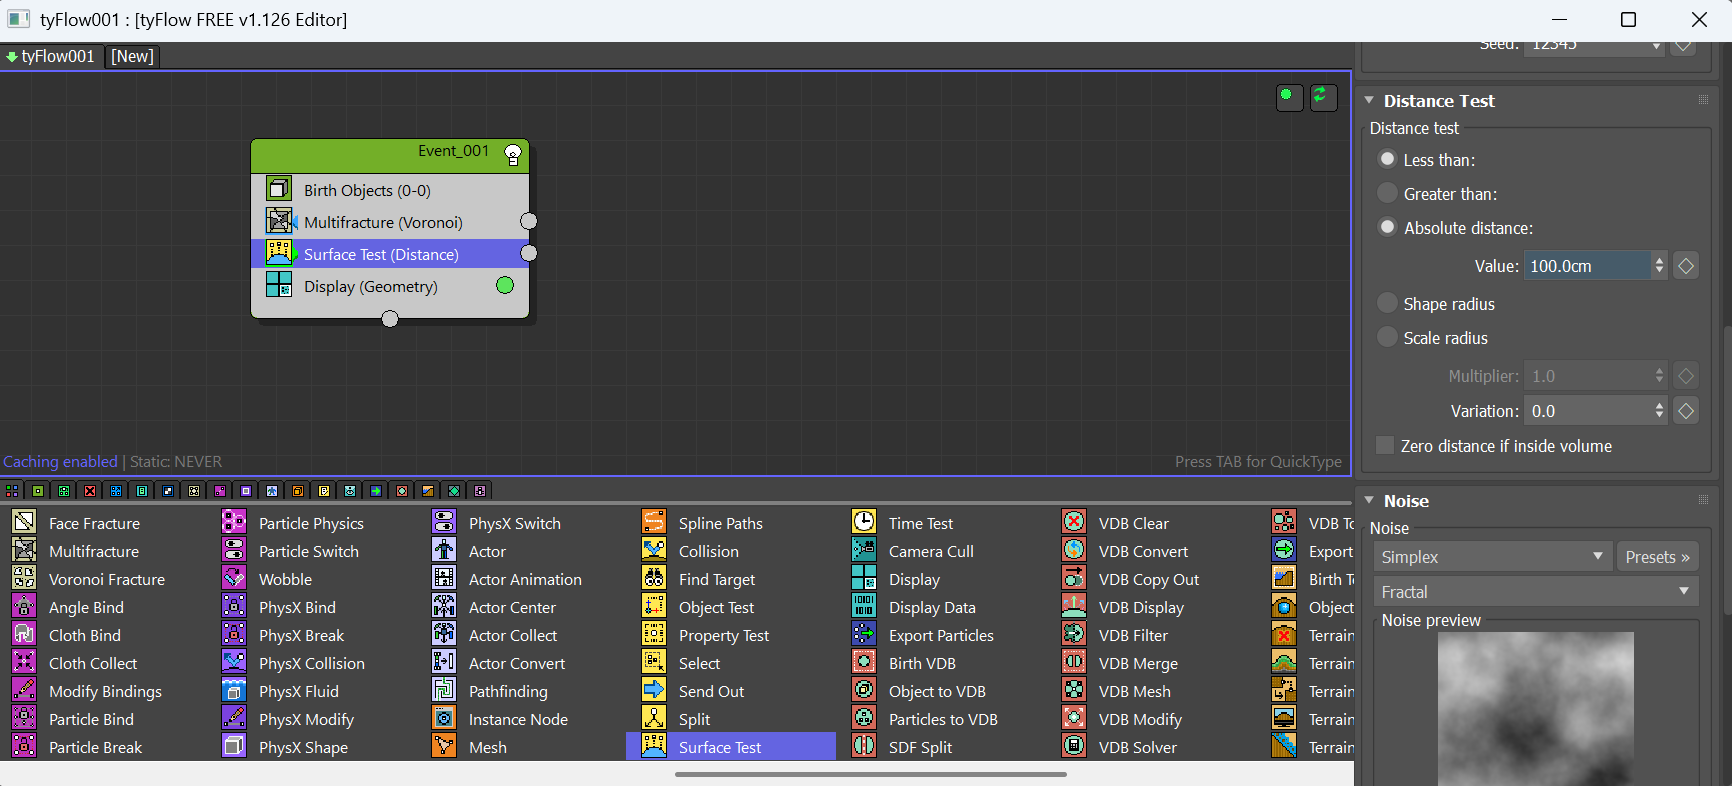Collapse the Distance Test rollout
The image size is (1732, 786).
coord(1369,100)
